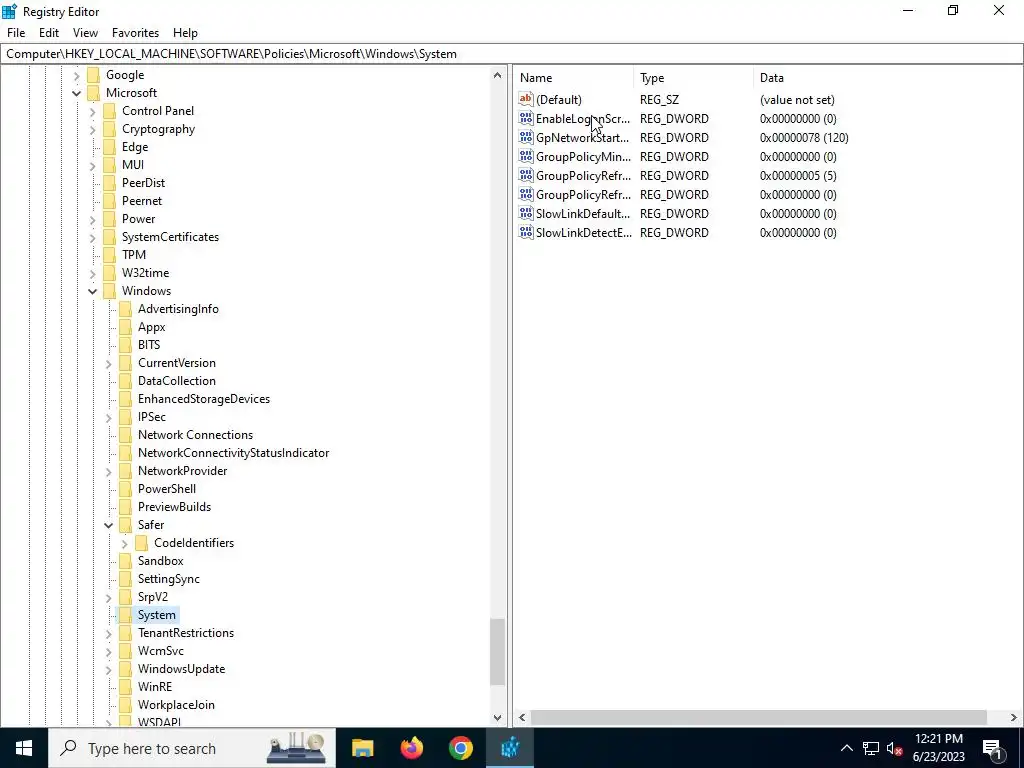
Task: Select the PeerDist folder icon
Action: [x=109, y=183]
